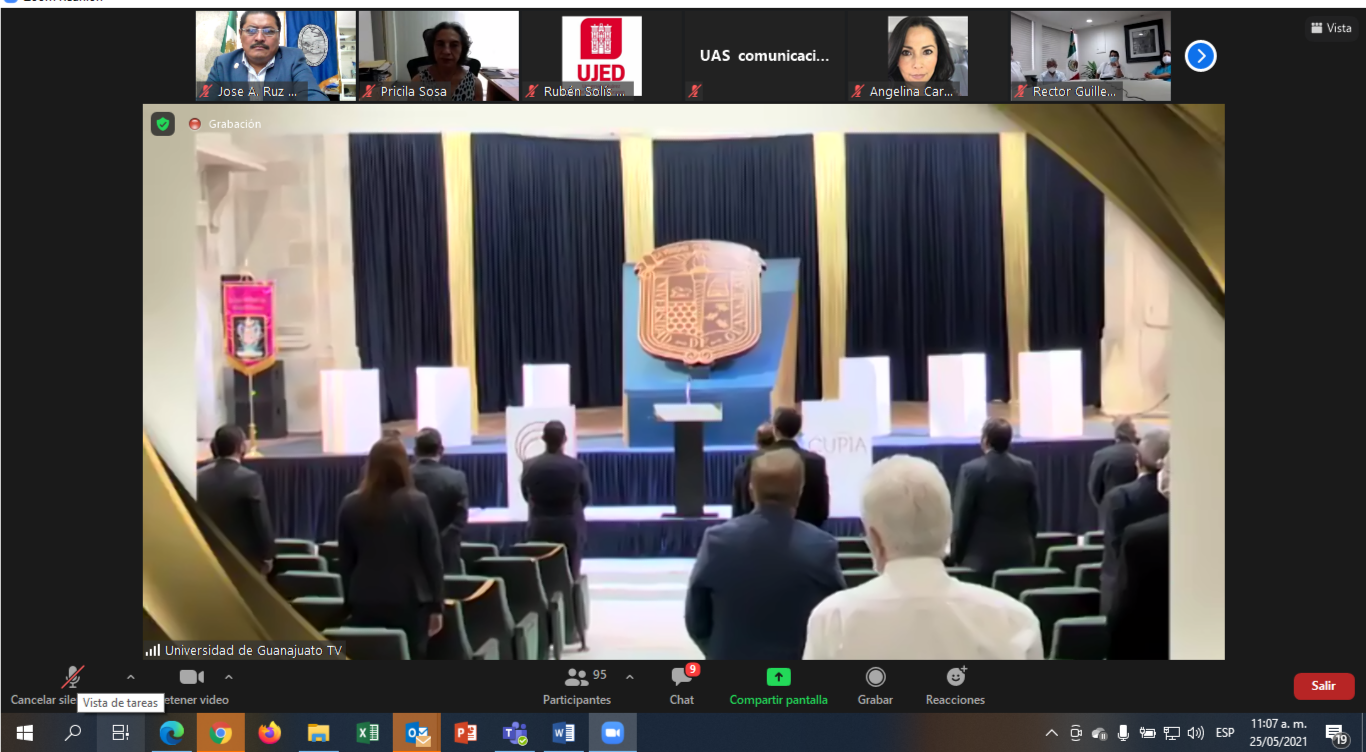Select Pricila Sosa participant thumbnail
1366x752 pixels.
tap(439, 56)
